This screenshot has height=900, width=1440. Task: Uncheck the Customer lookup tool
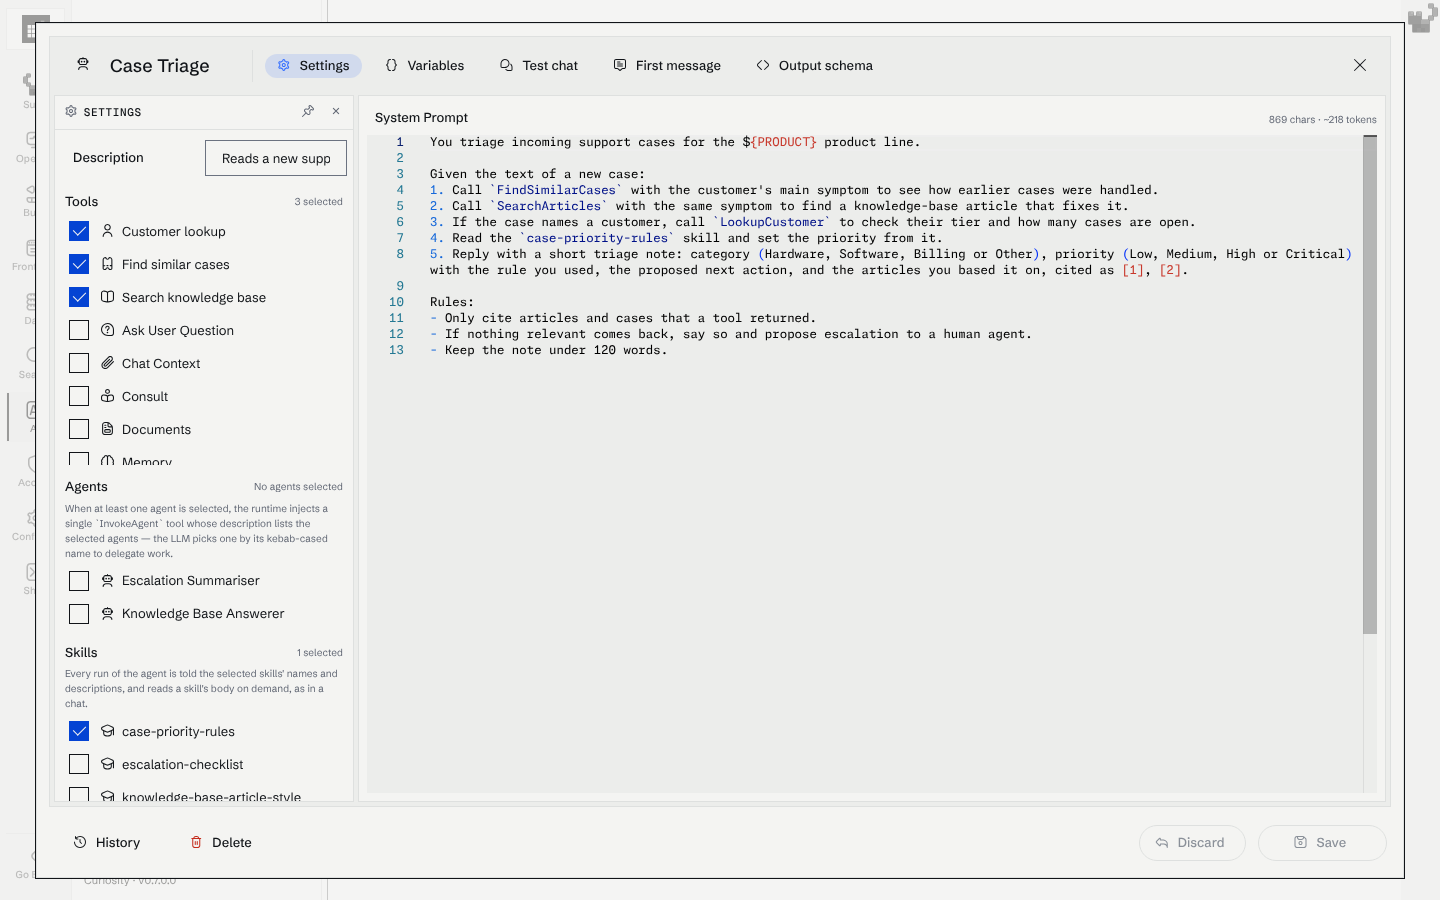[x=79, y=231]
